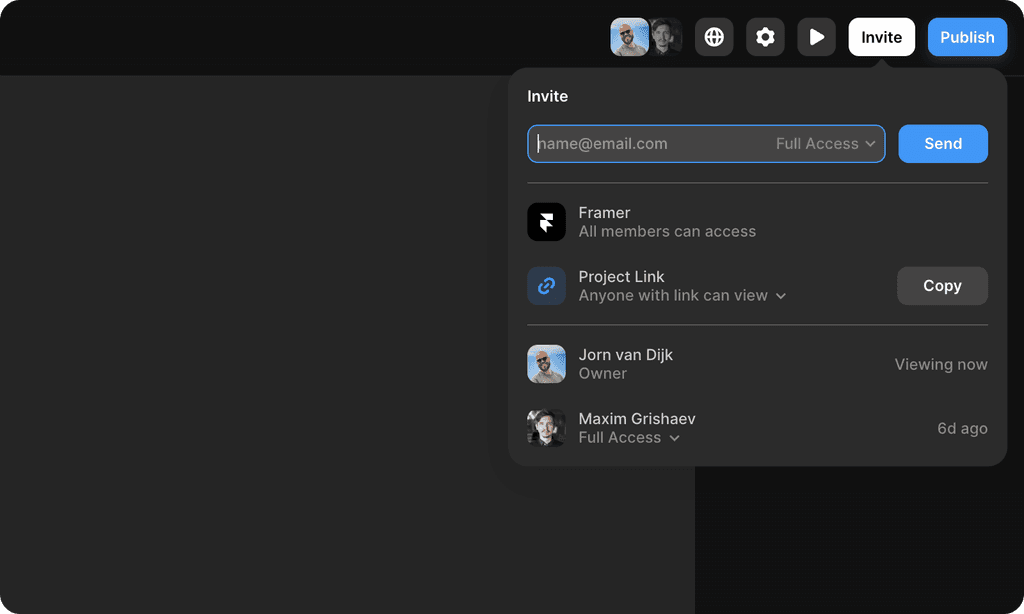Click the second collaborator avatar in the toolbar

pos(665,36)
